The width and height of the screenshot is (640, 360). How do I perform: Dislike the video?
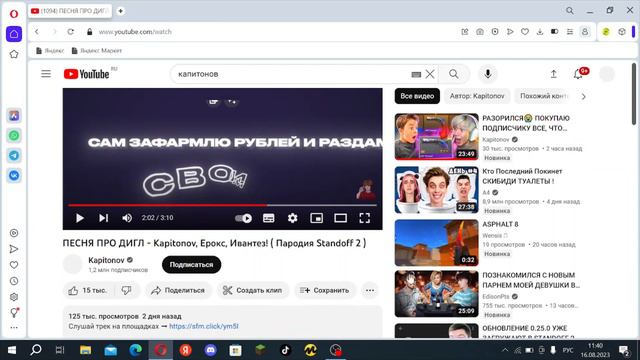126,290
